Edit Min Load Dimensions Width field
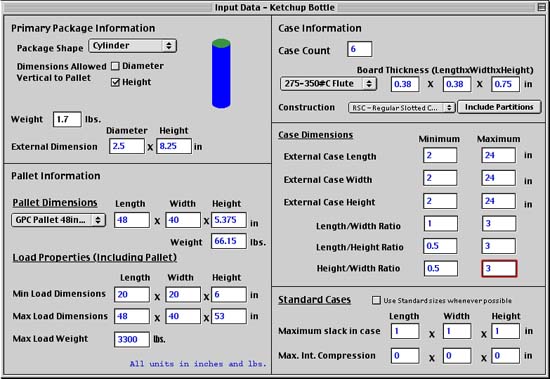 pos(183,294)
